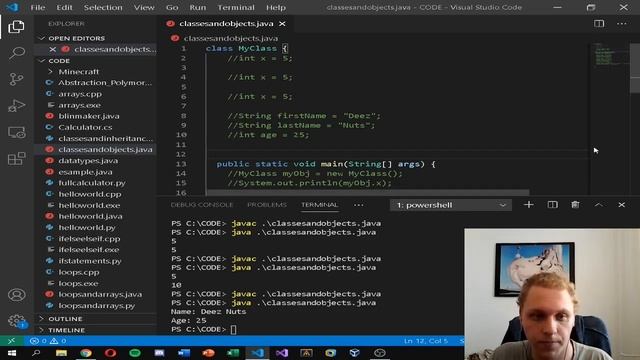Select the terminal dropdown 1: powershell

[x=451, y=205]
